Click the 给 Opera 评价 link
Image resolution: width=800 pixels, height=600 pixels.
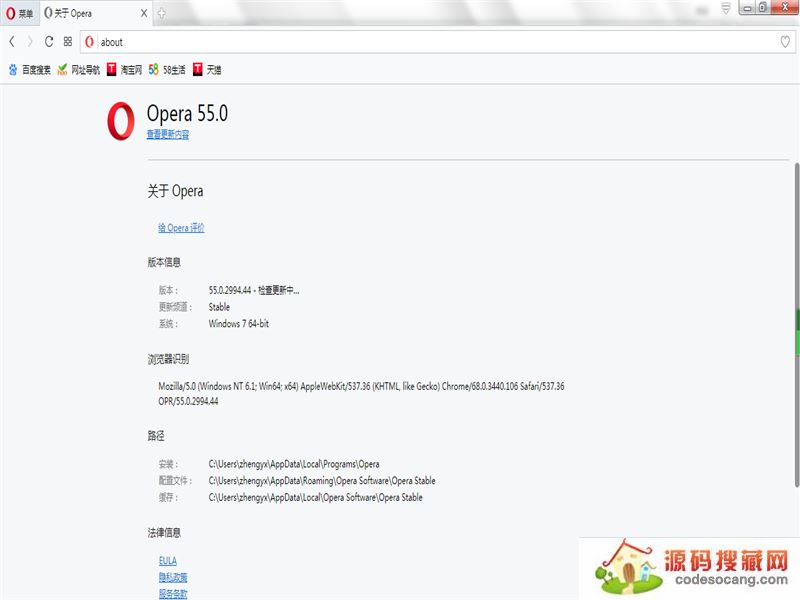tap(181, 228)
